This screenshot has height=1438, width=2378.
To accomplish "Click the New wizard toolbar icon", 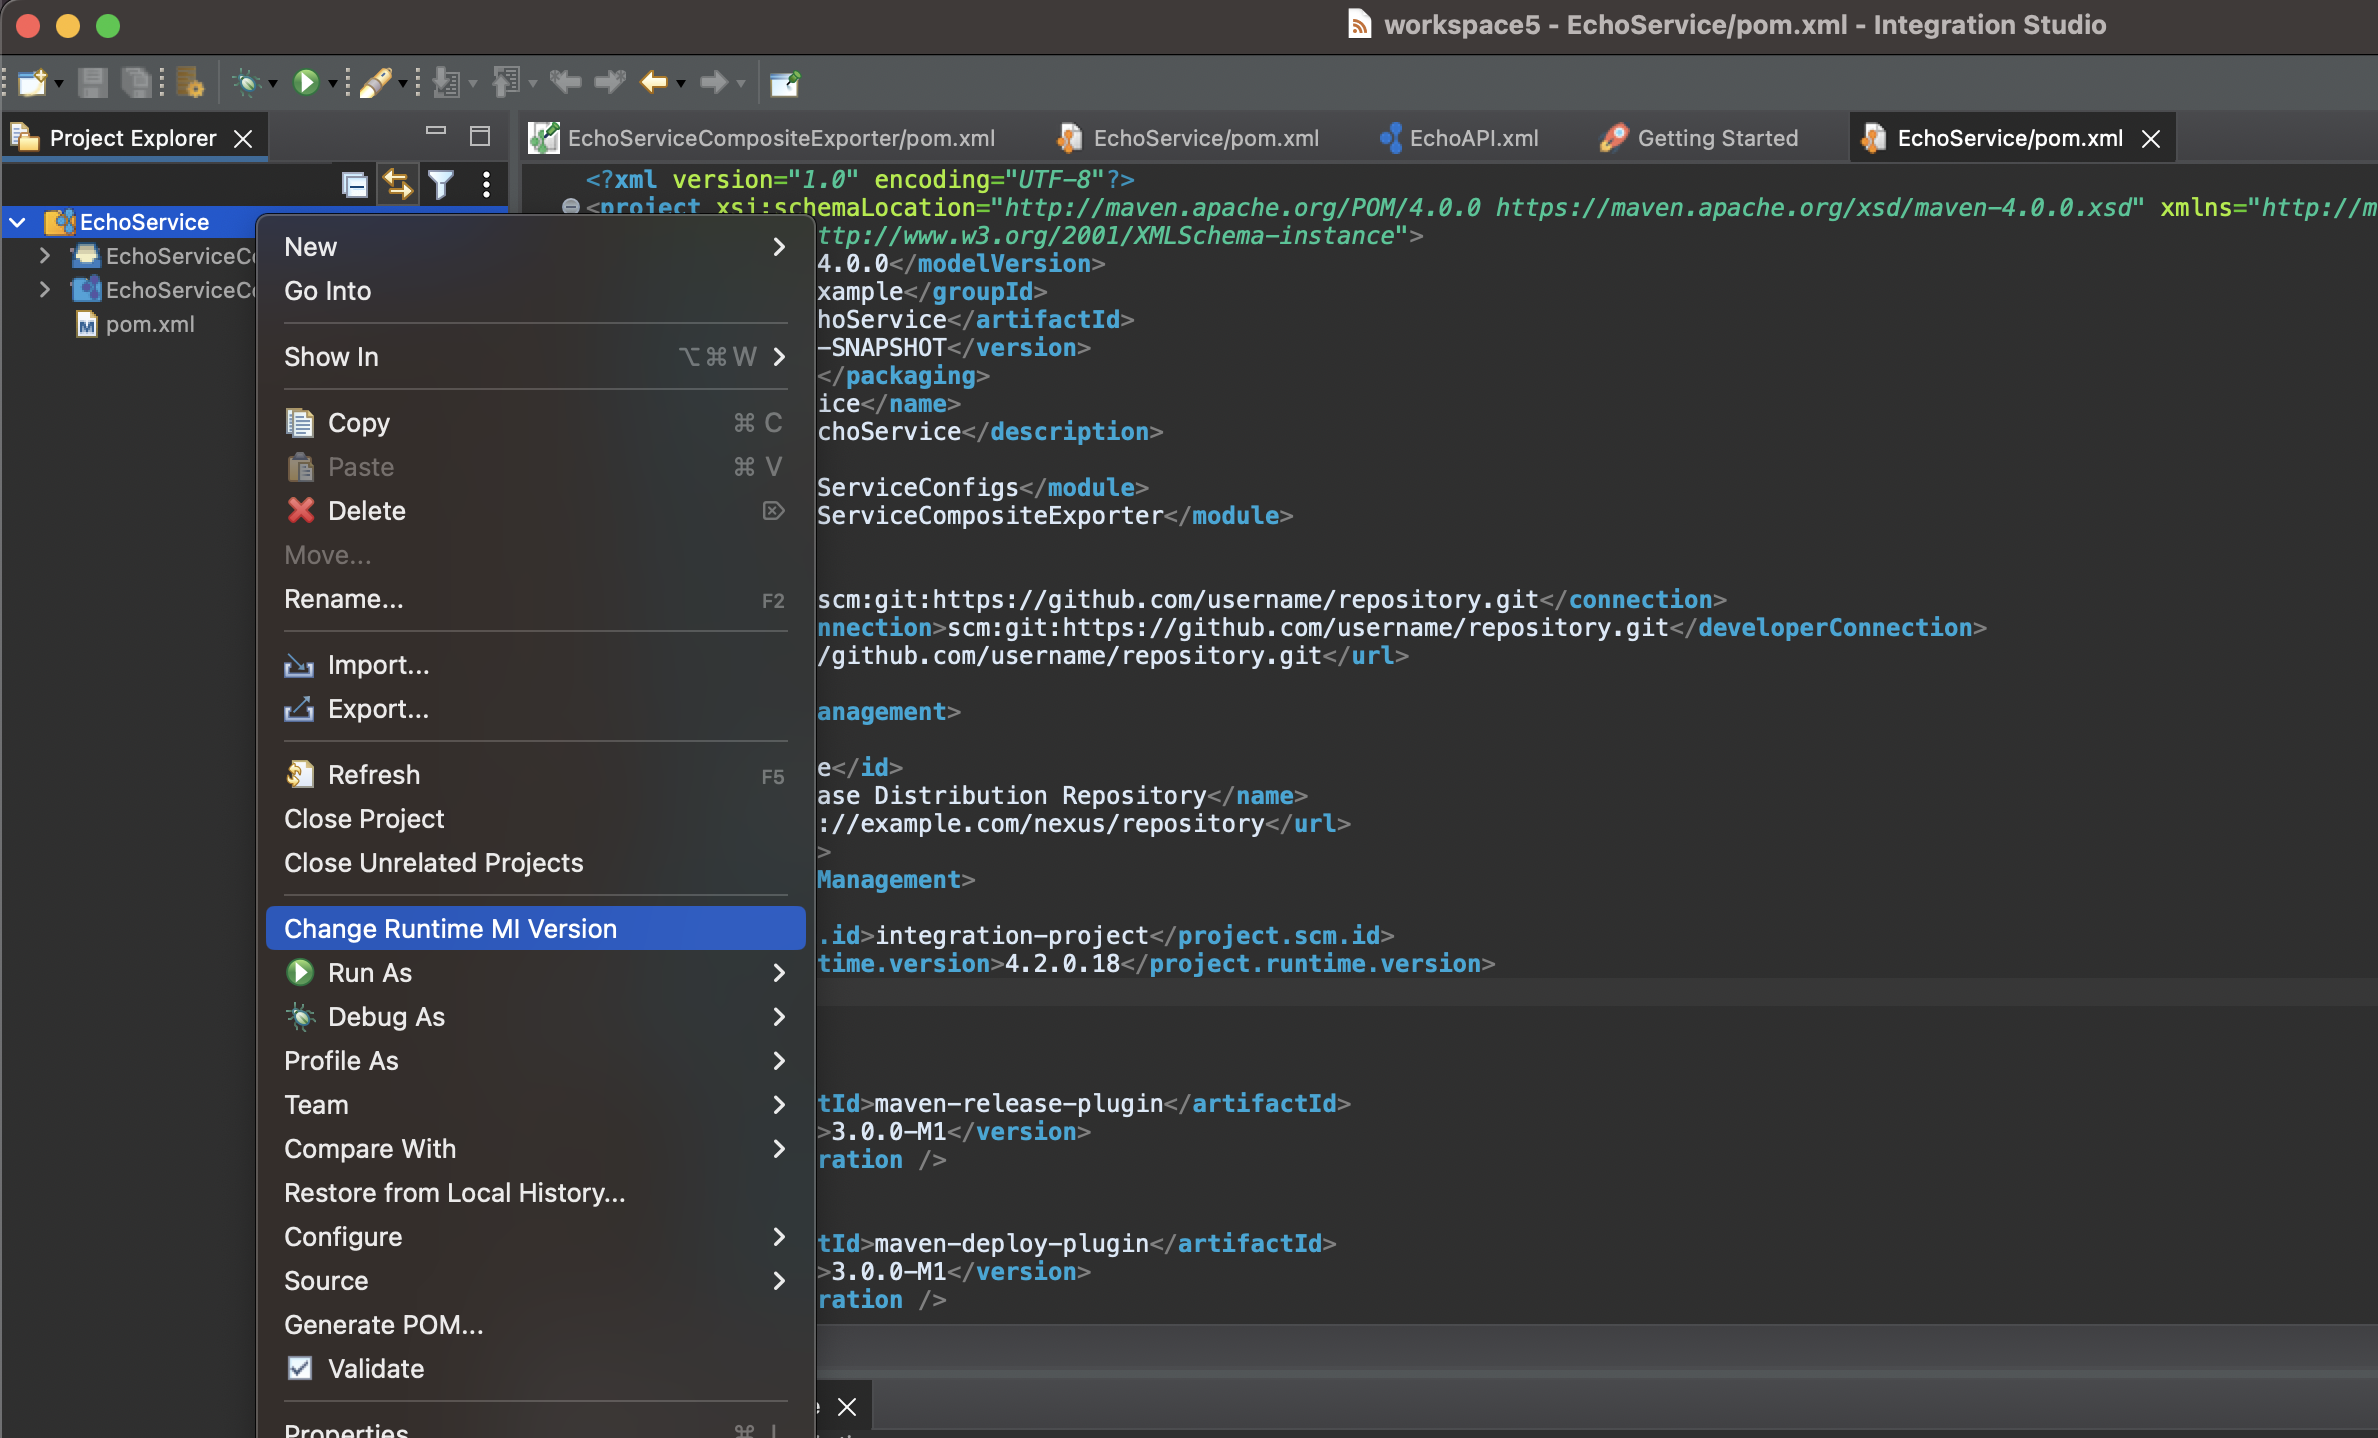I will [x=32, y=83].
